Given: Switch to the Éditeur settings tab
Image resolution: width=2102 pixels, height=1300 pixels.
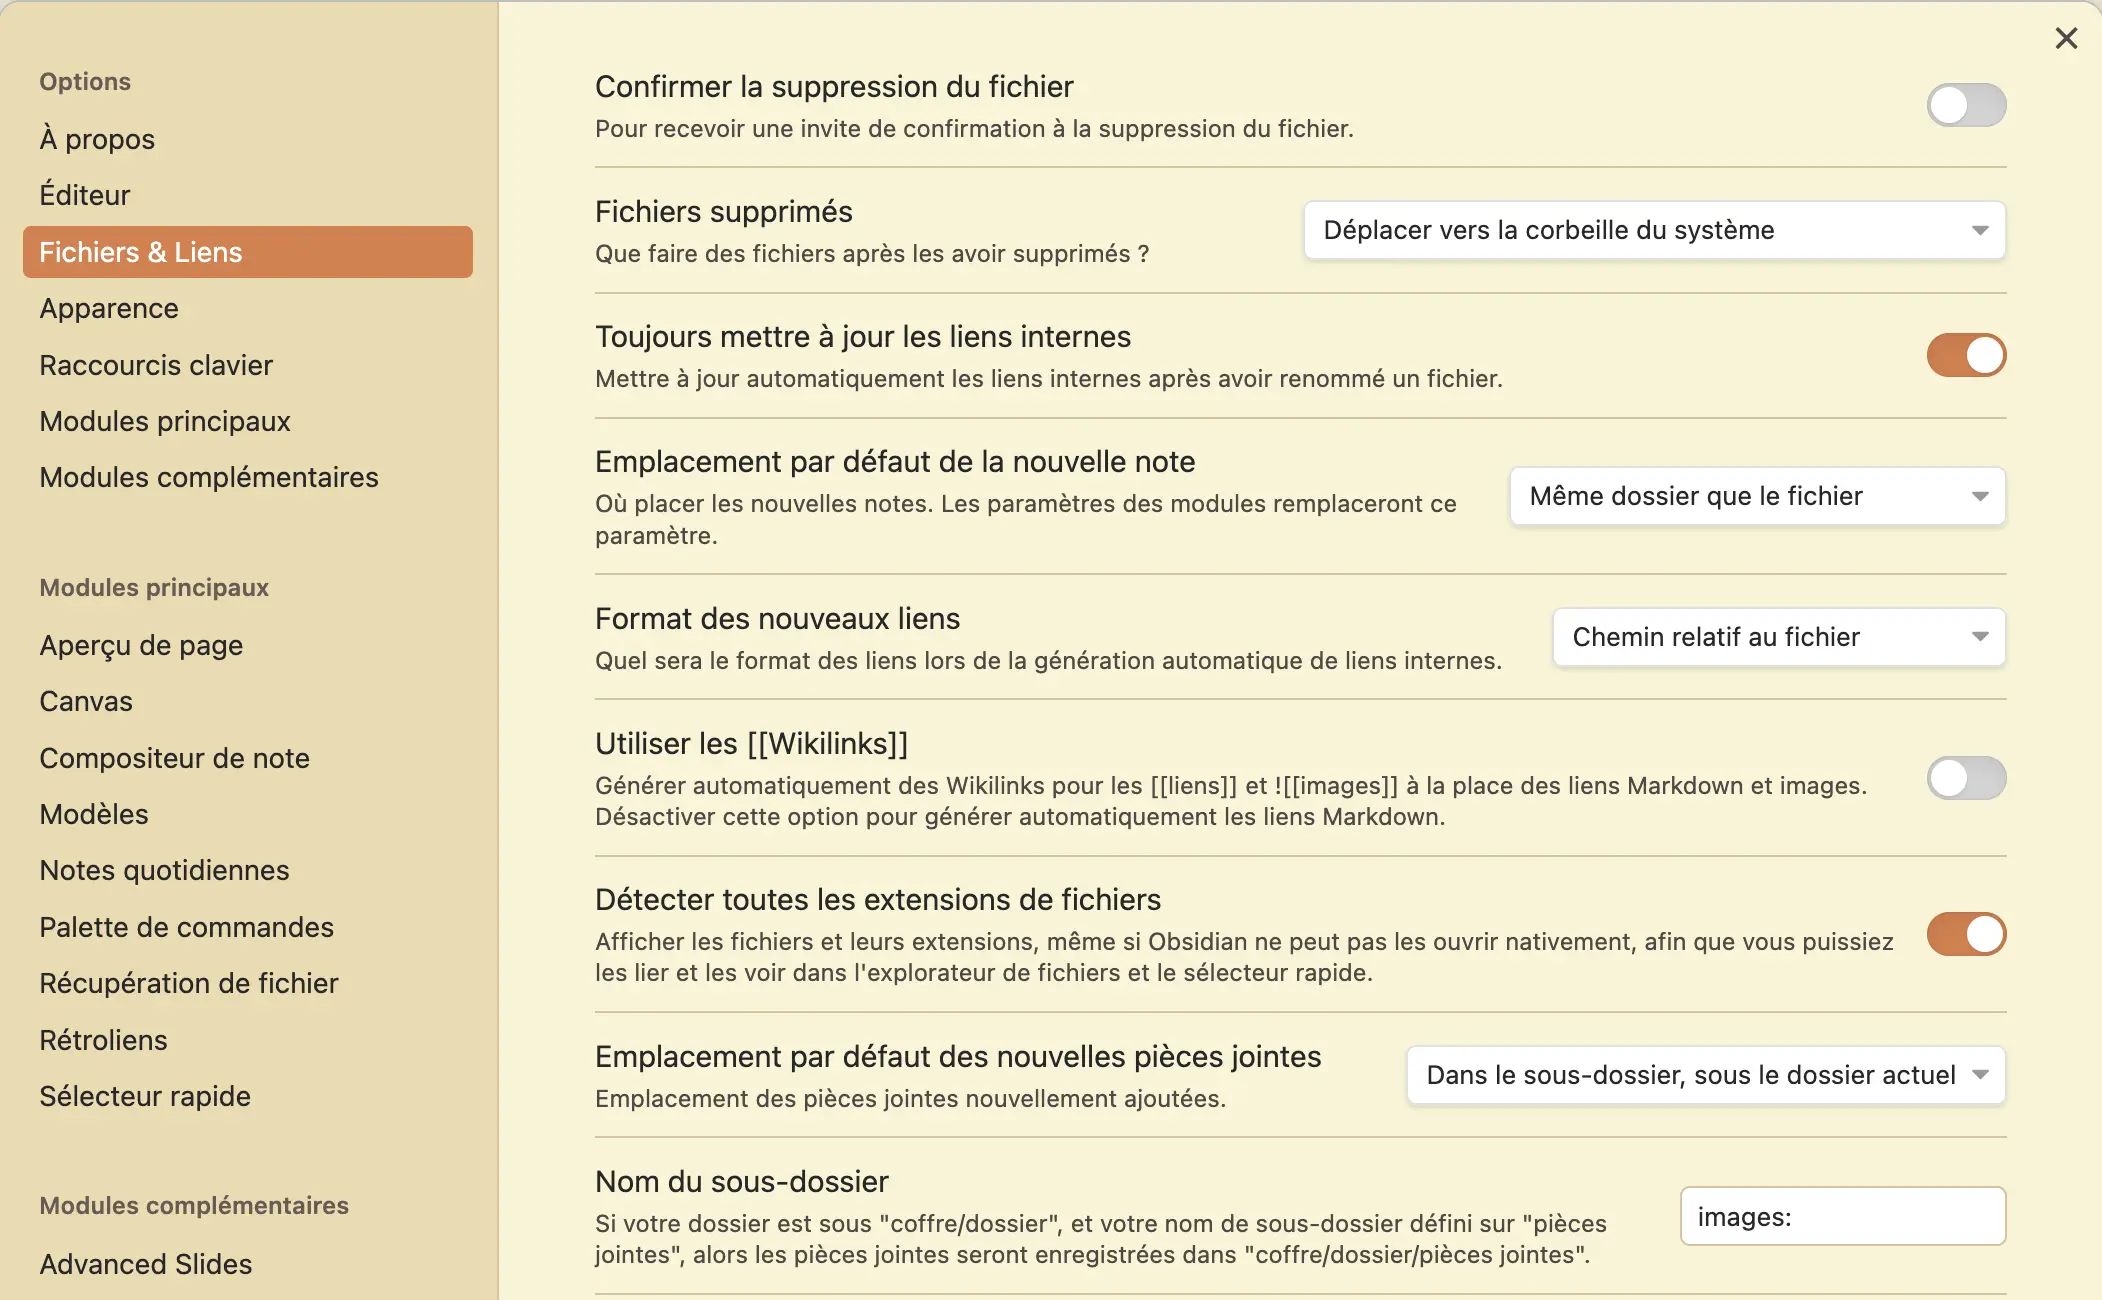Looking at the screenshot, I should 85,195.
